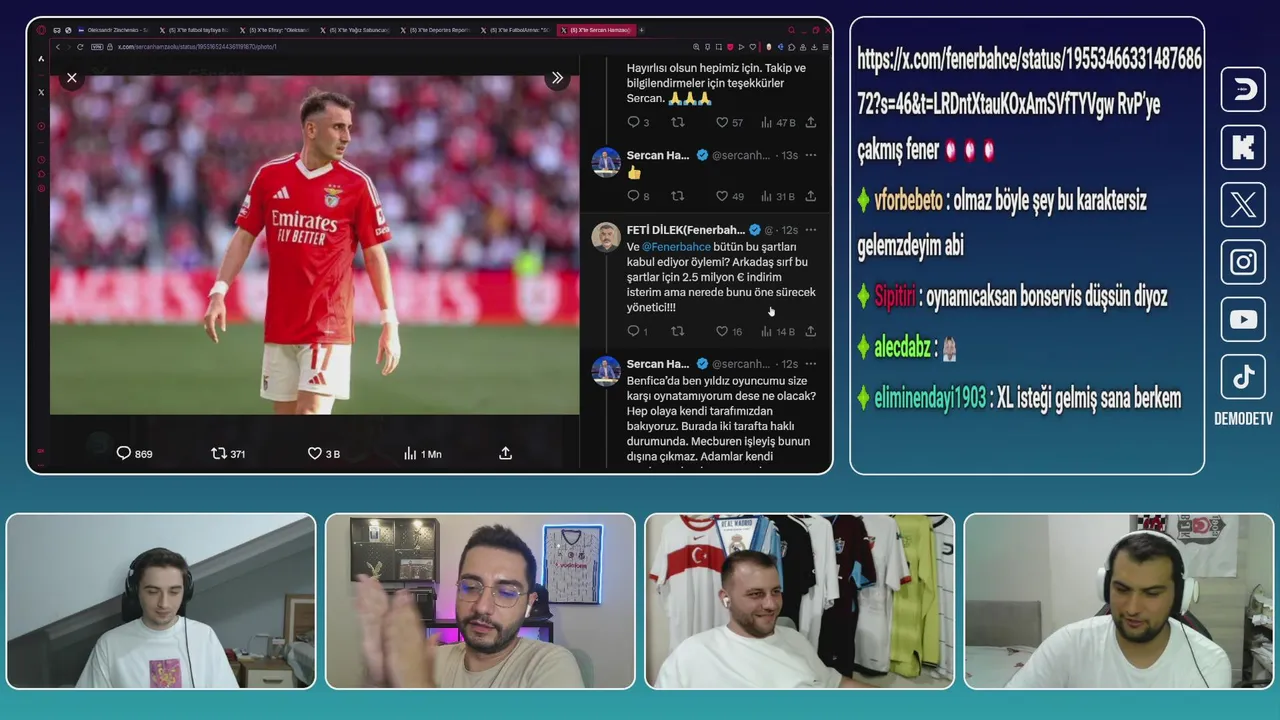Viewport: 1280px width, 720px height.
Task: View analytics showing 1 Mn views
Action: pos(422,453)
